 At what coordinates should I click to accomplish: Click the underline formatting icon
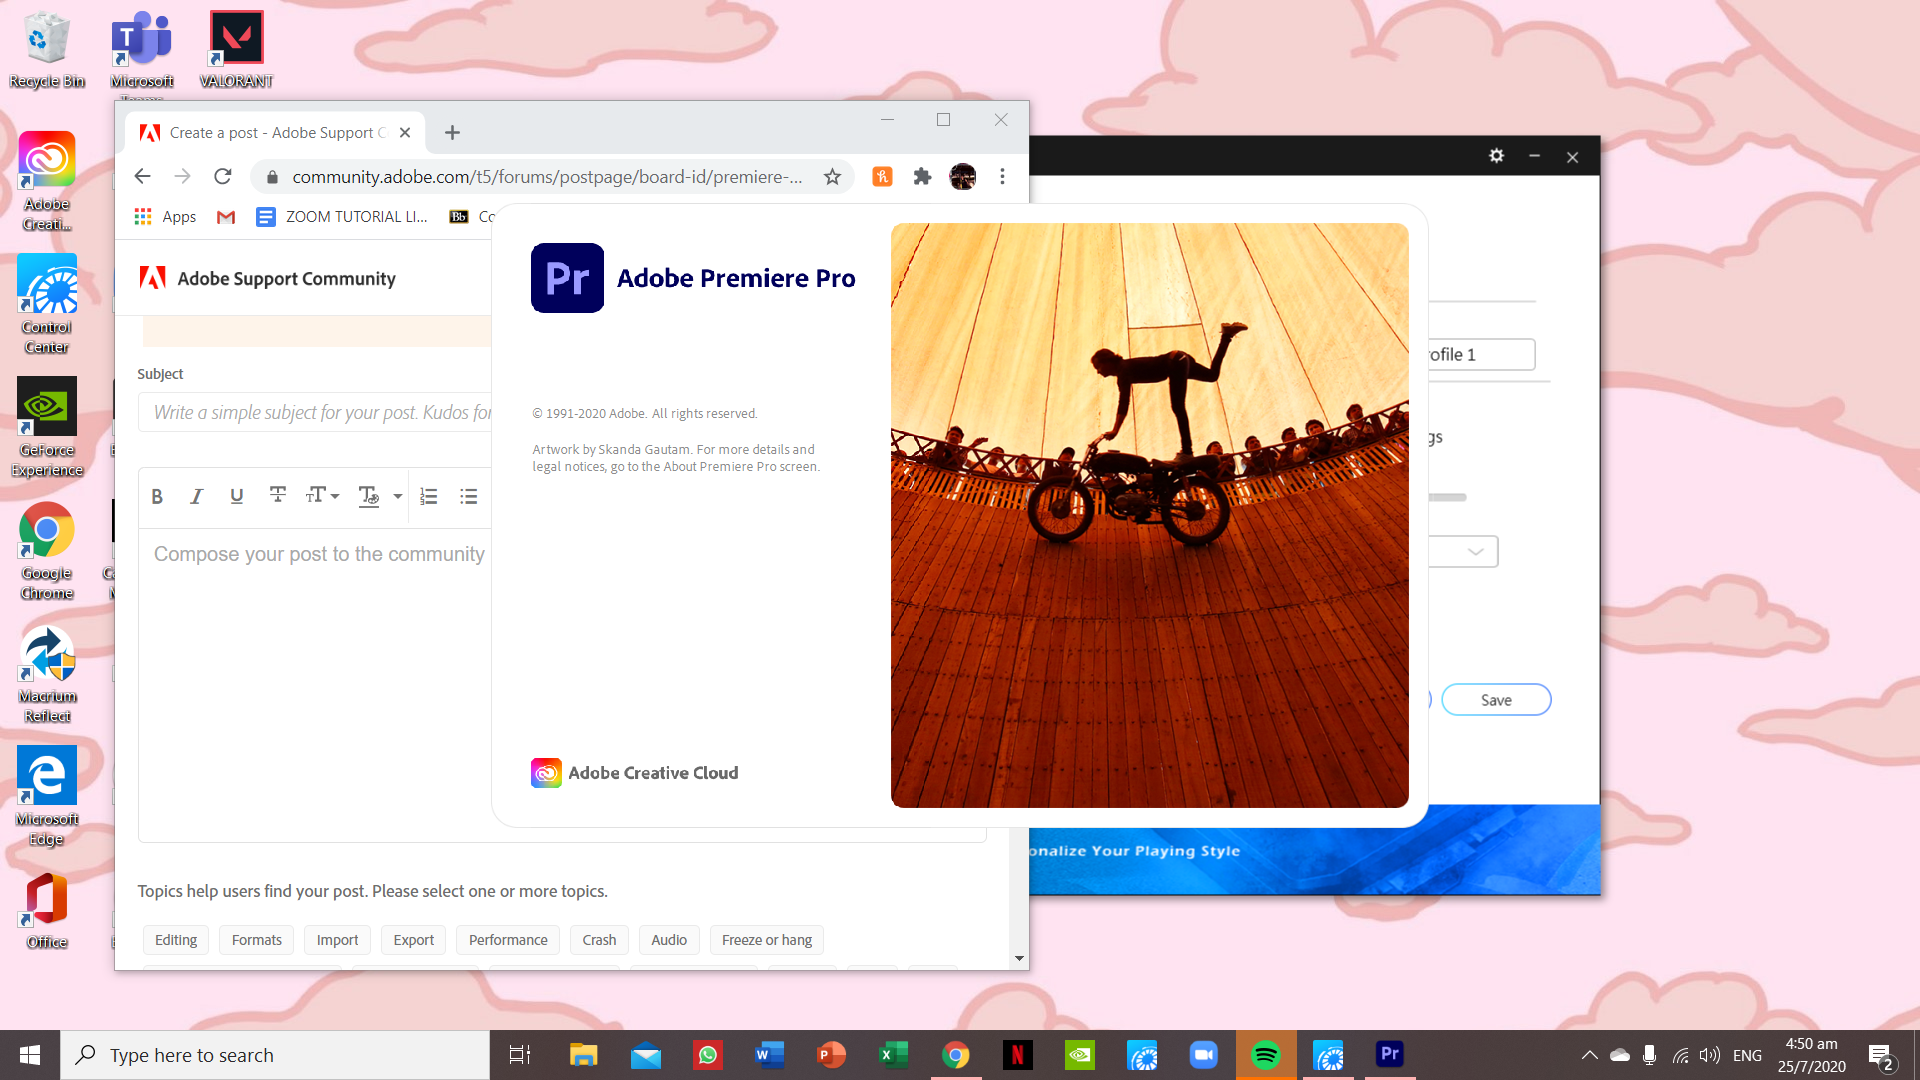click(x=237, y=497)
